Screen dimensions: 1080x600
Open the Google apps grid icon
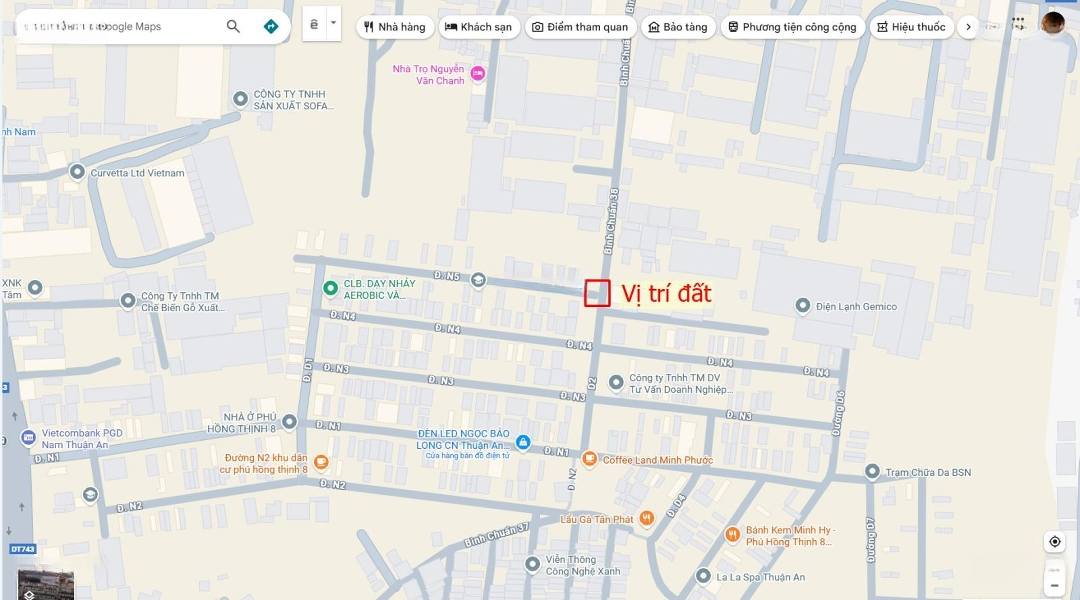point(1019,23)
